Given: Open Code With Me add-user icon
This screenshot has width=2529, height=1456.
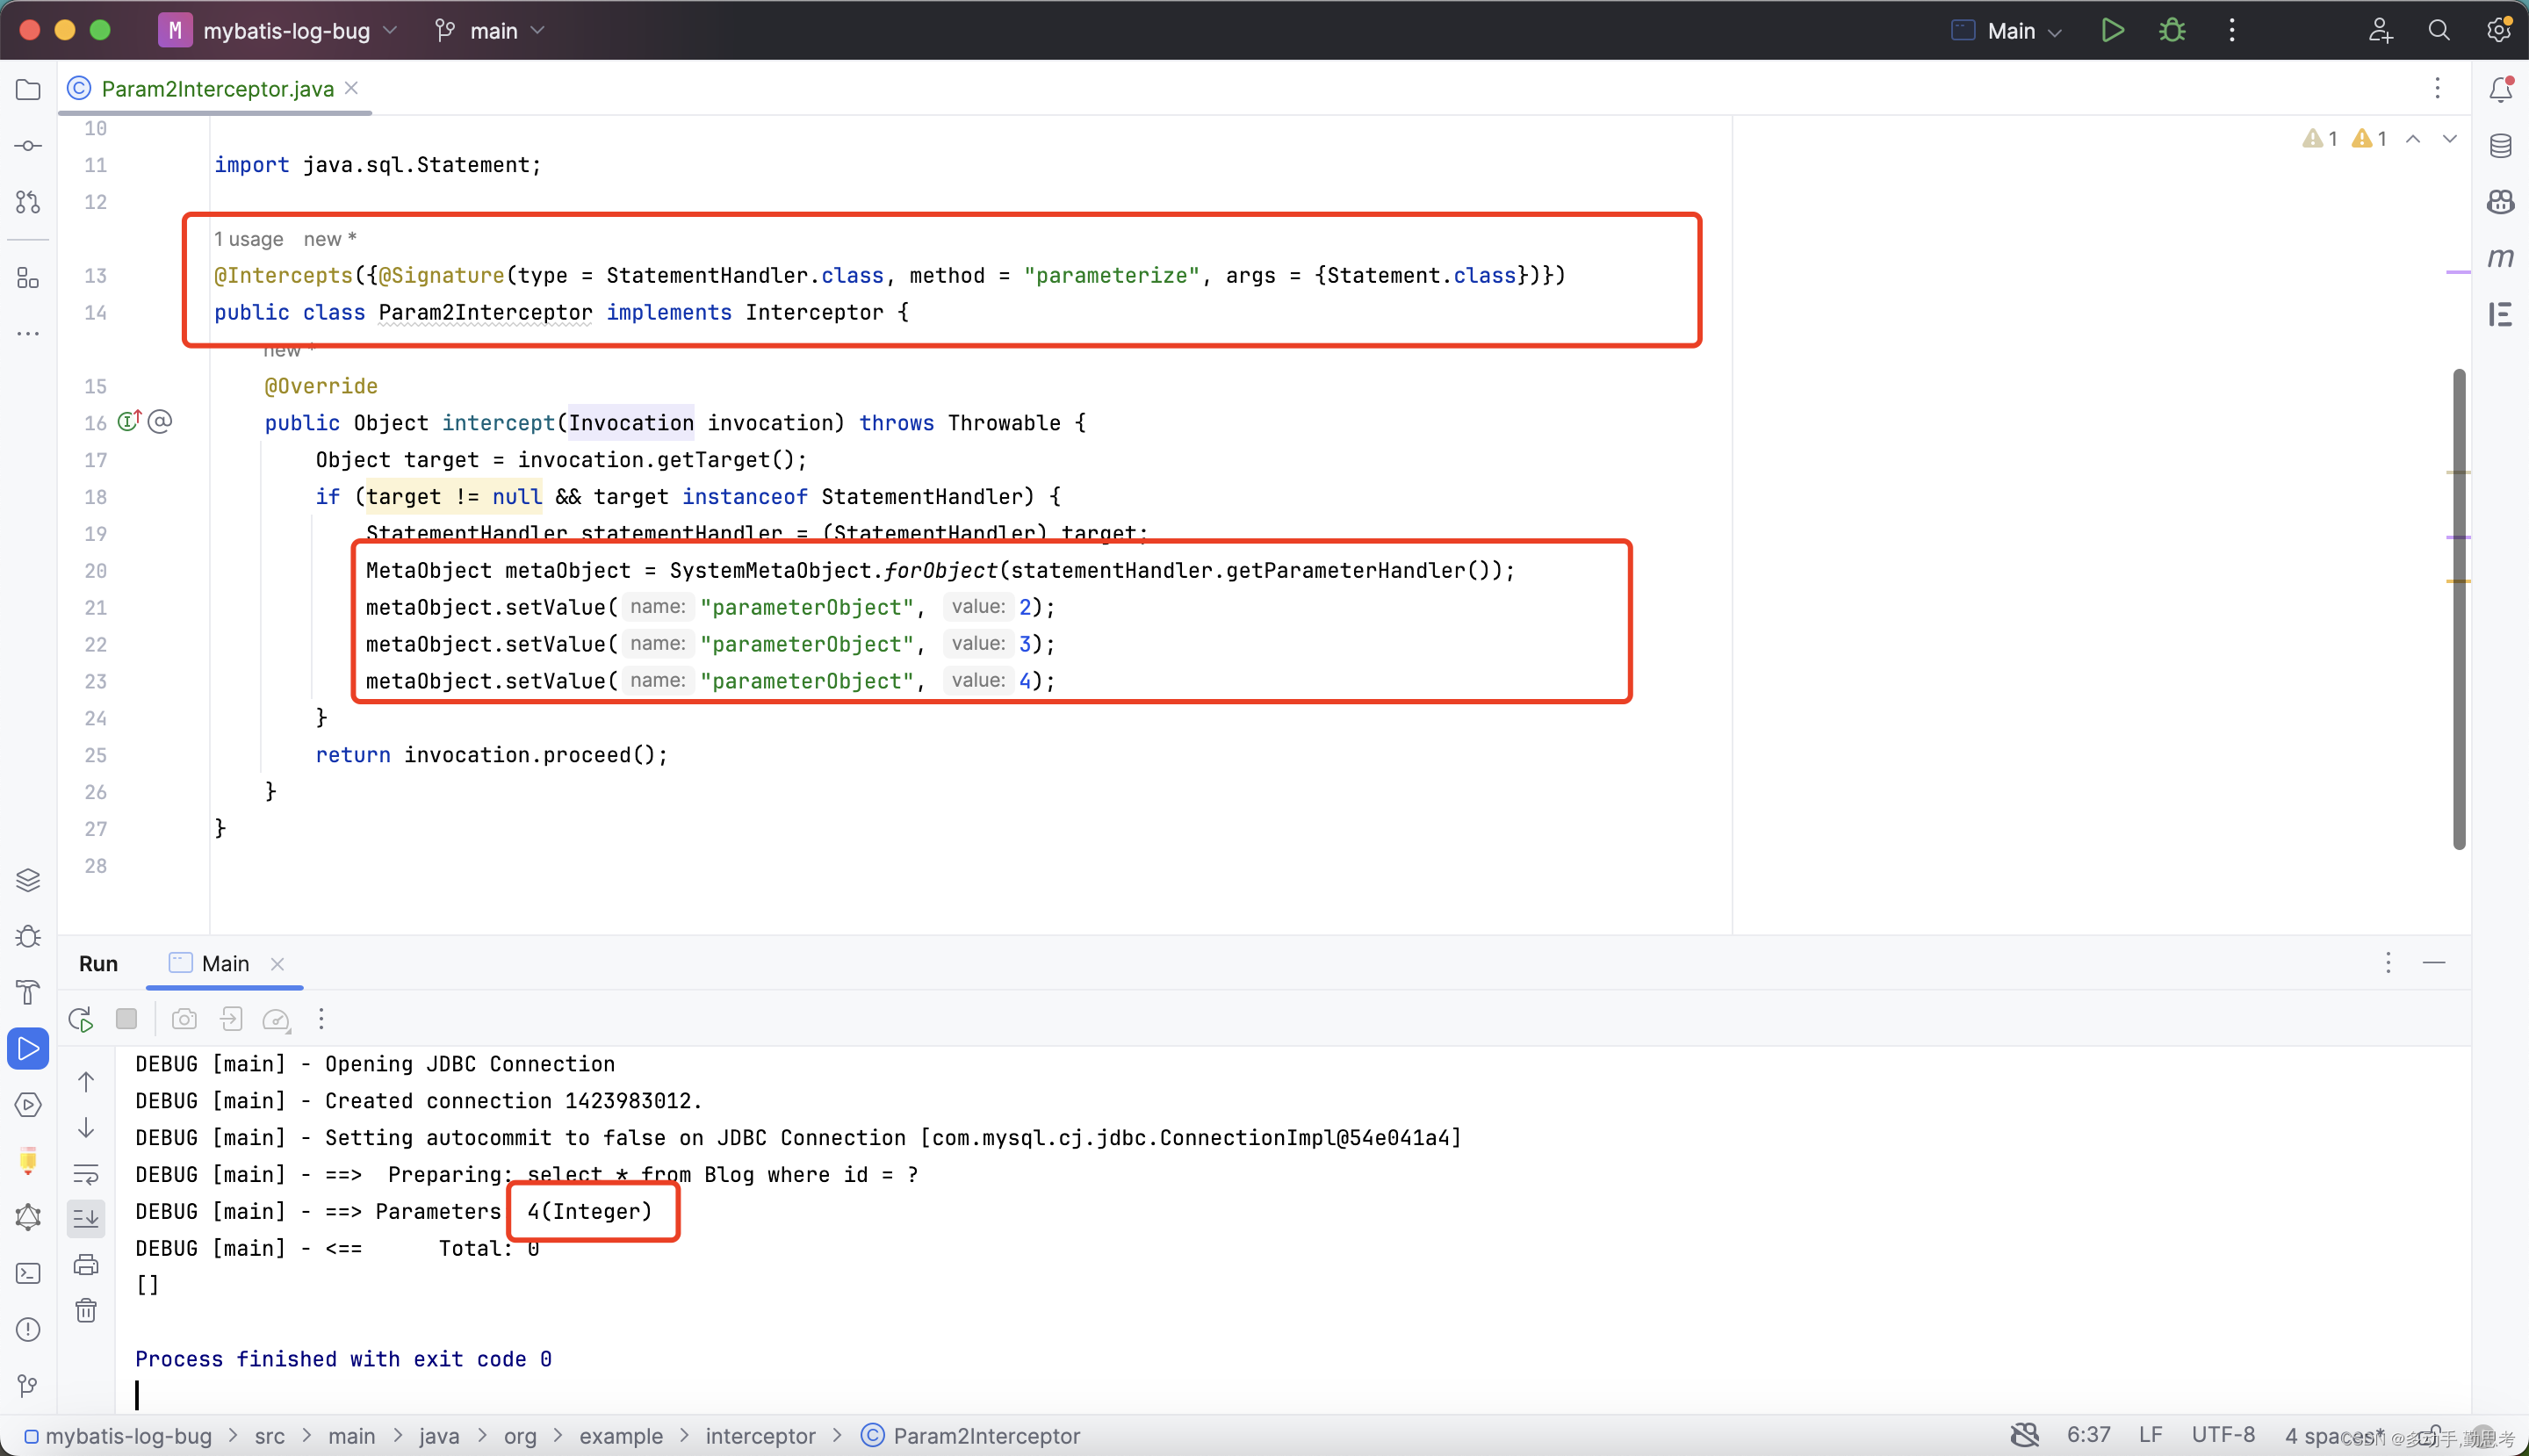Looking at the screenshot, I should [x=2380, y=30].
